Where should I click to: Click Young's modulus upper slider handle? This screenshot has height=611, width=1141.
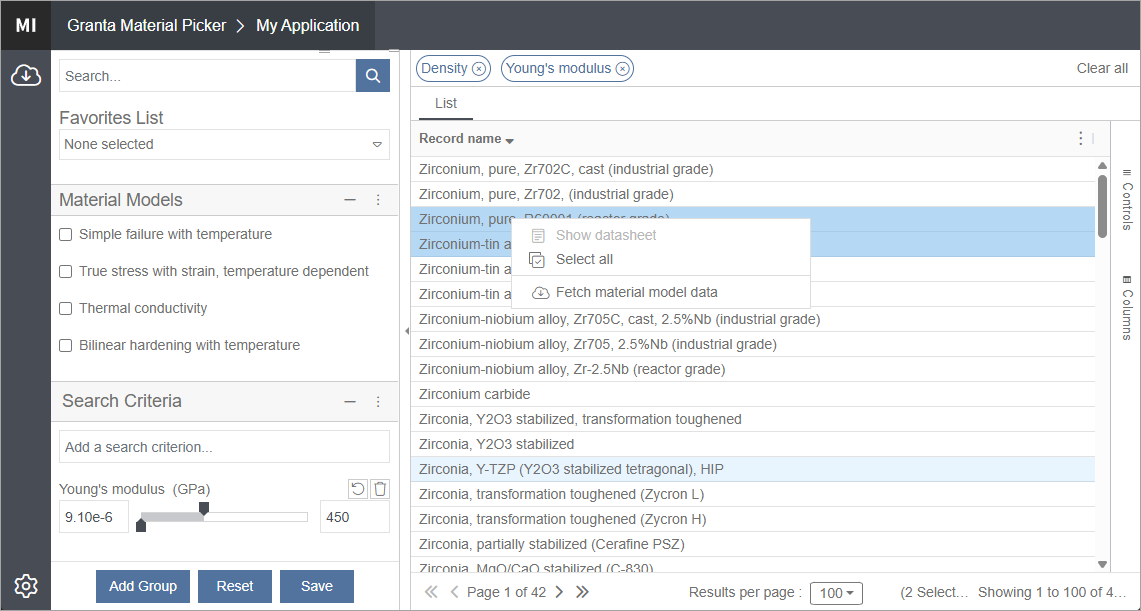[204, 508]
